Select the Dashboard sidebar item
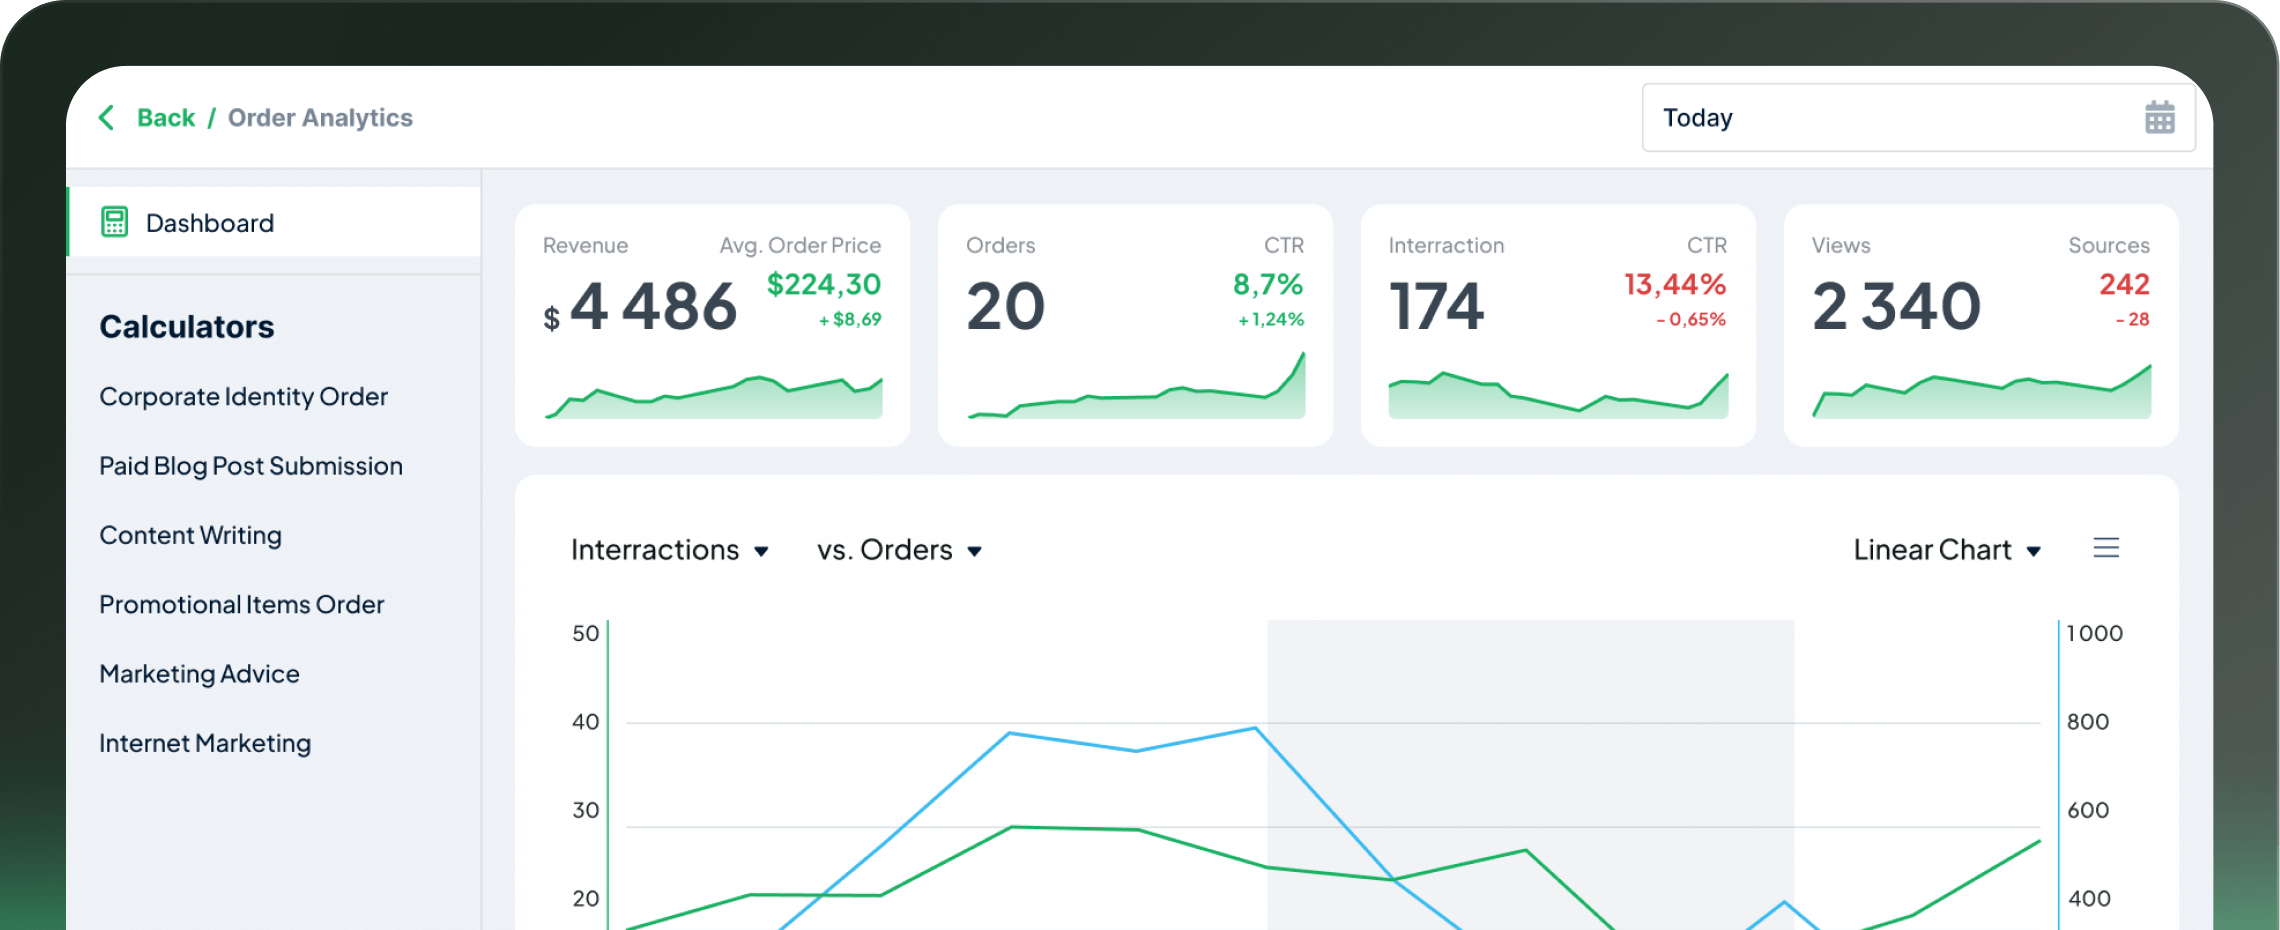Viewport: 2280px width, 930px height. 210,222
